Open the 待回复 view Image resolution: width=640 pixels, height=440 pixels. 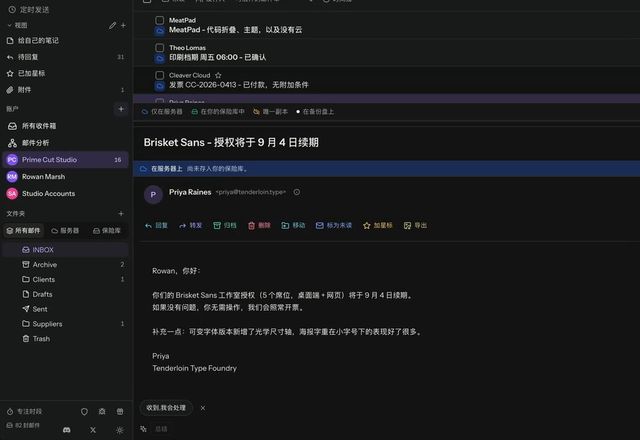tap(65, 57)
